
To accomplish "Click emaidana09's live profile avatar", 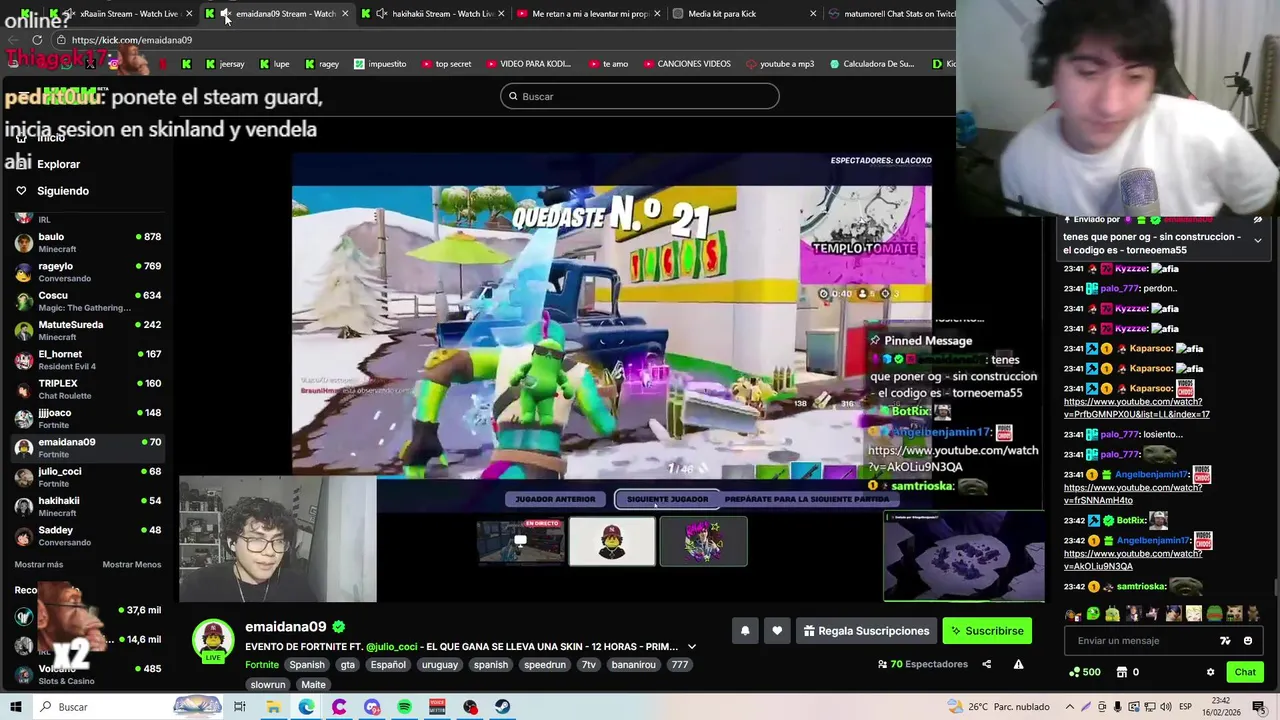I will pos(213,641).
